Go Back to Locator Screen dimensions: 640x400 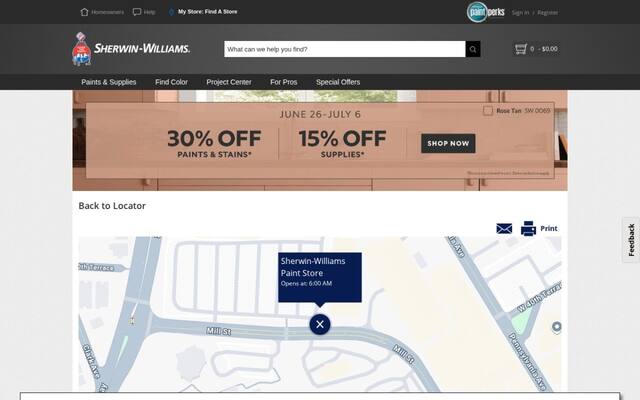[x=112, y=206]
